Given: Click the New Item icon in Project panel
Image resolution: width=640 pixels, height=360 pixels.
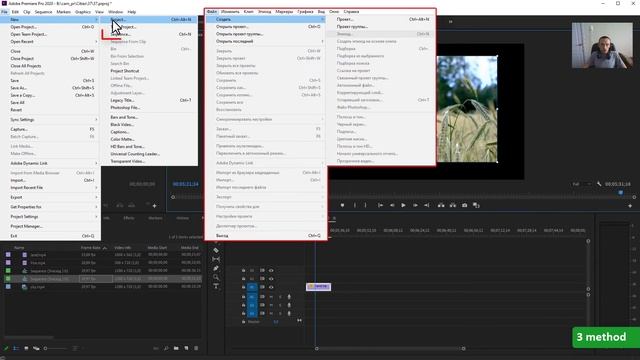Looking at the screenshot, I should [x=186, y=348].
